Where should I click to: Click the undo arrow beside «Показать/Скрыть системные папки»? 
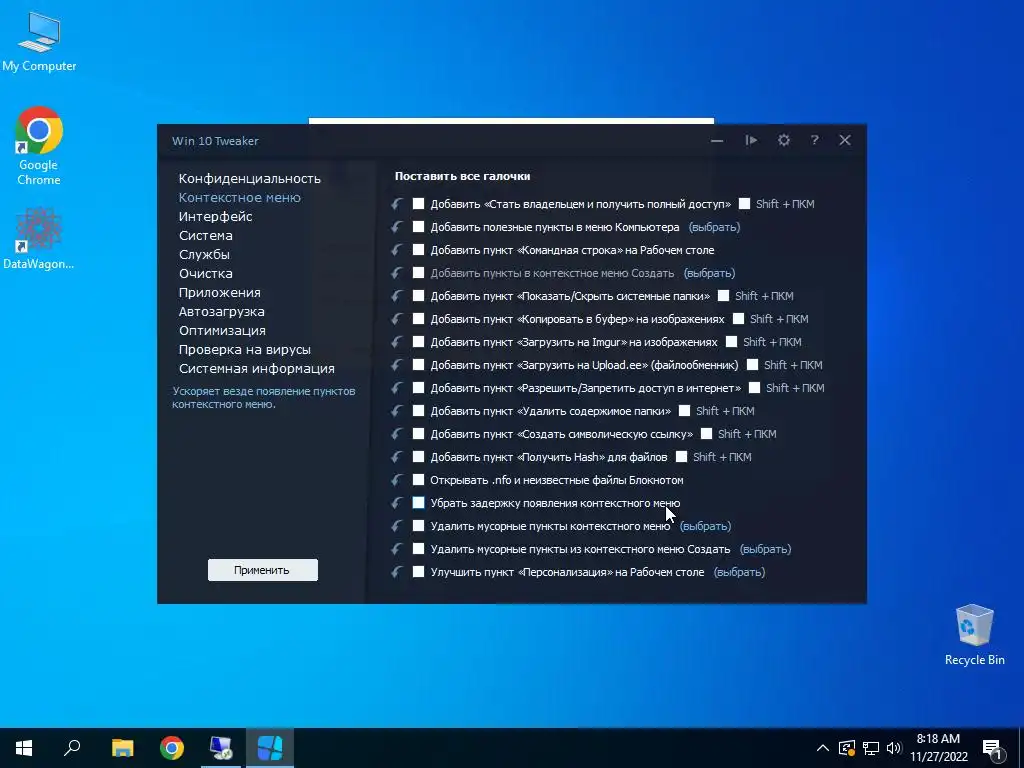tap(396, 296)
